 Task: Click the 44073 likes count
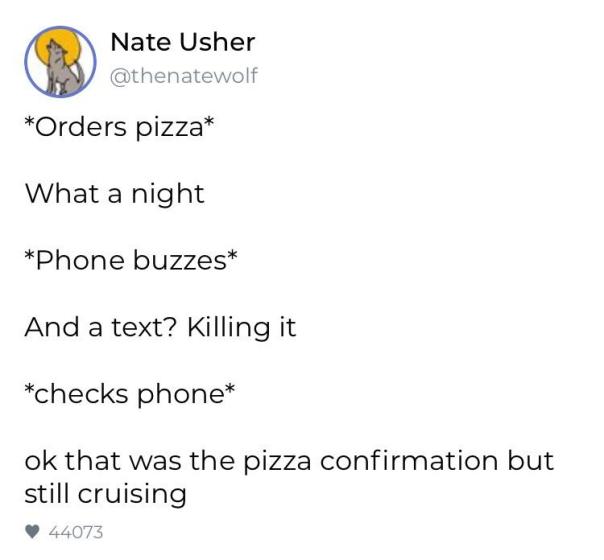75,532
